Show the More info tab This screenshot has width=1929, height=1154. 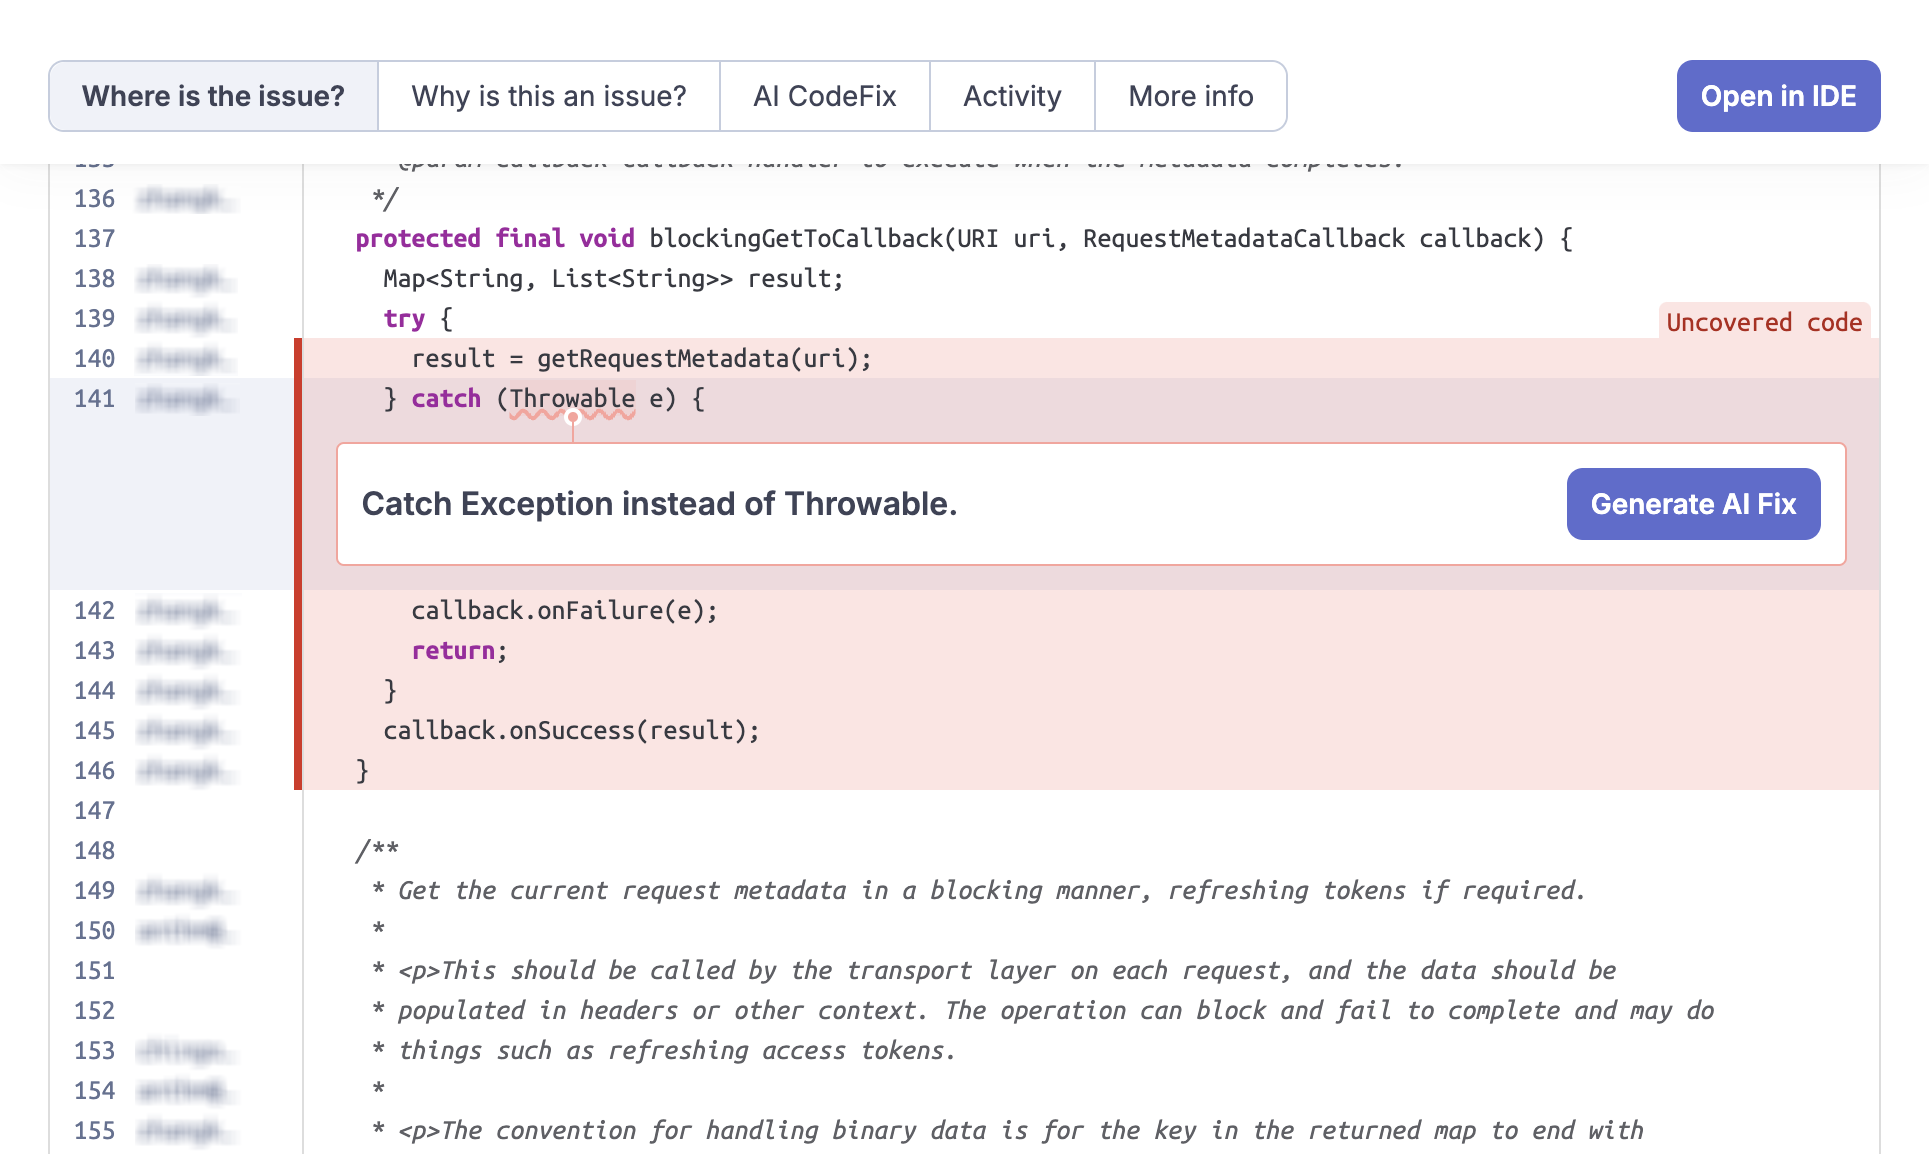tap(1191, 96)
